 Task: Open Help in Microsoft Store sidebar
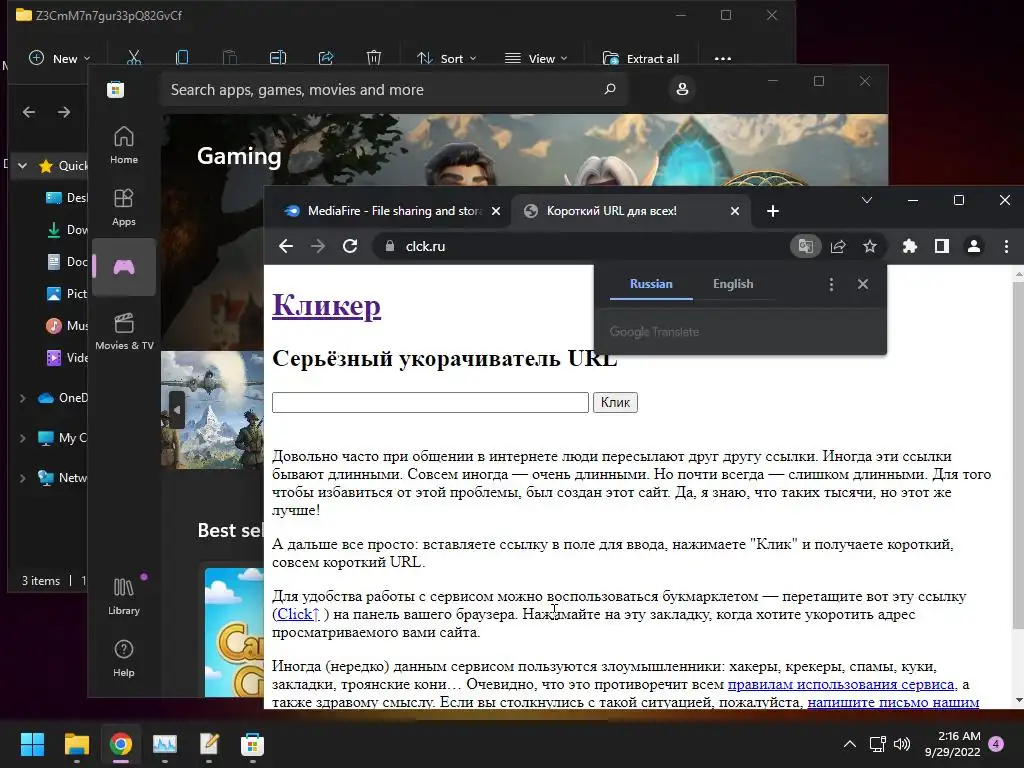pos(123,658)
